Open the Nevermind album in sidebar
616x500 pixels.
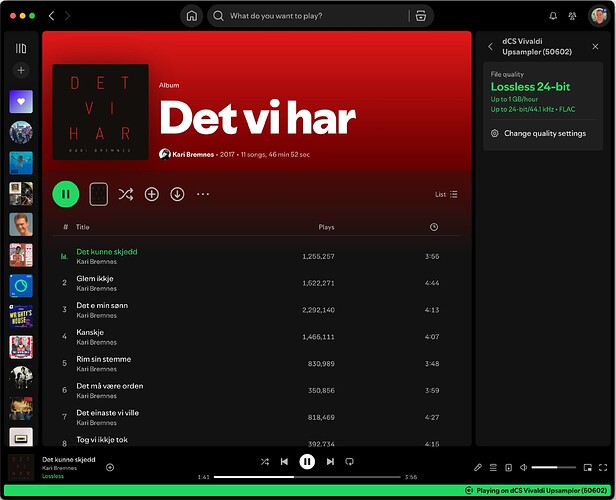tap(21, 163)
